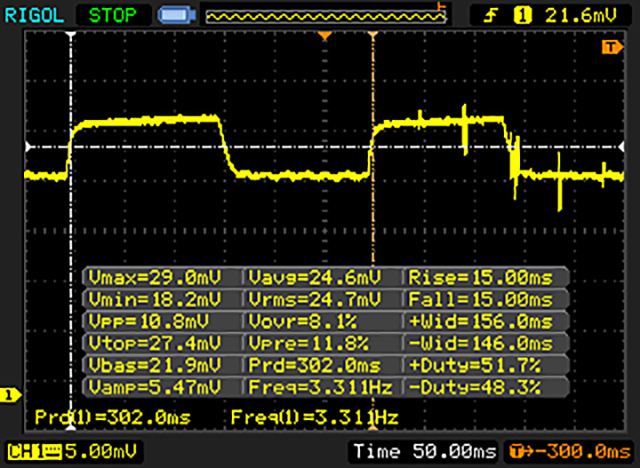The image size is (640, 468).
Task: Click the STOP run status indicator
Action: click(x=112, y=16)
